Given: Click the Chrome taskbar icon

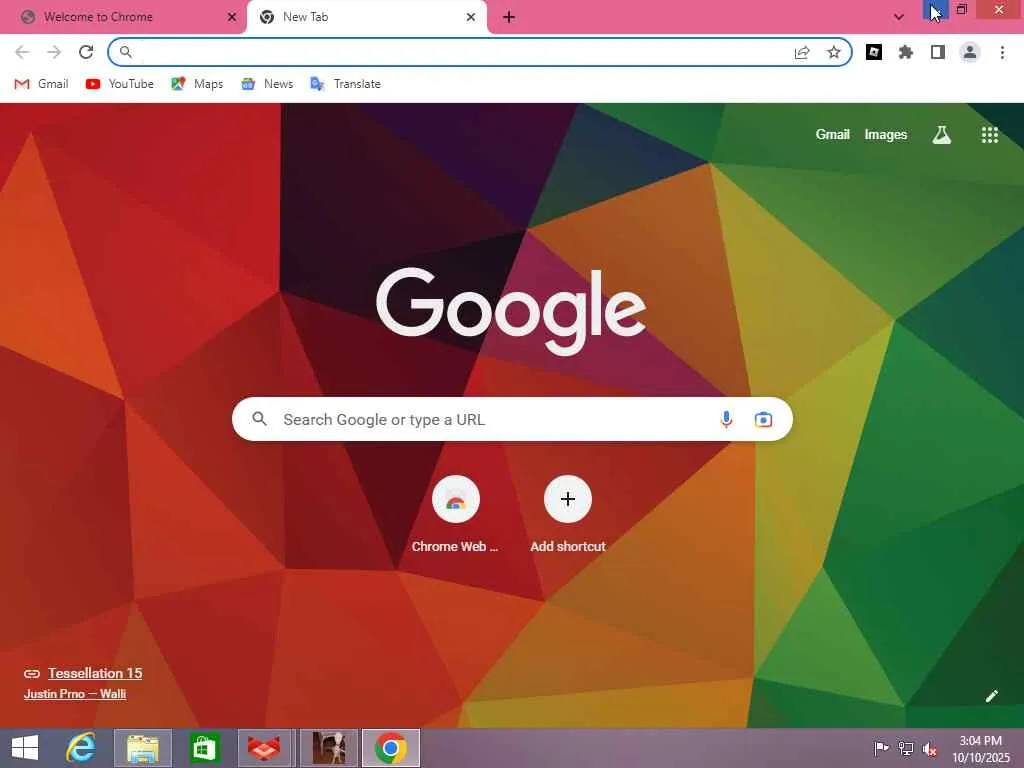Looking at the screenshot, I should tap(391, 748).
